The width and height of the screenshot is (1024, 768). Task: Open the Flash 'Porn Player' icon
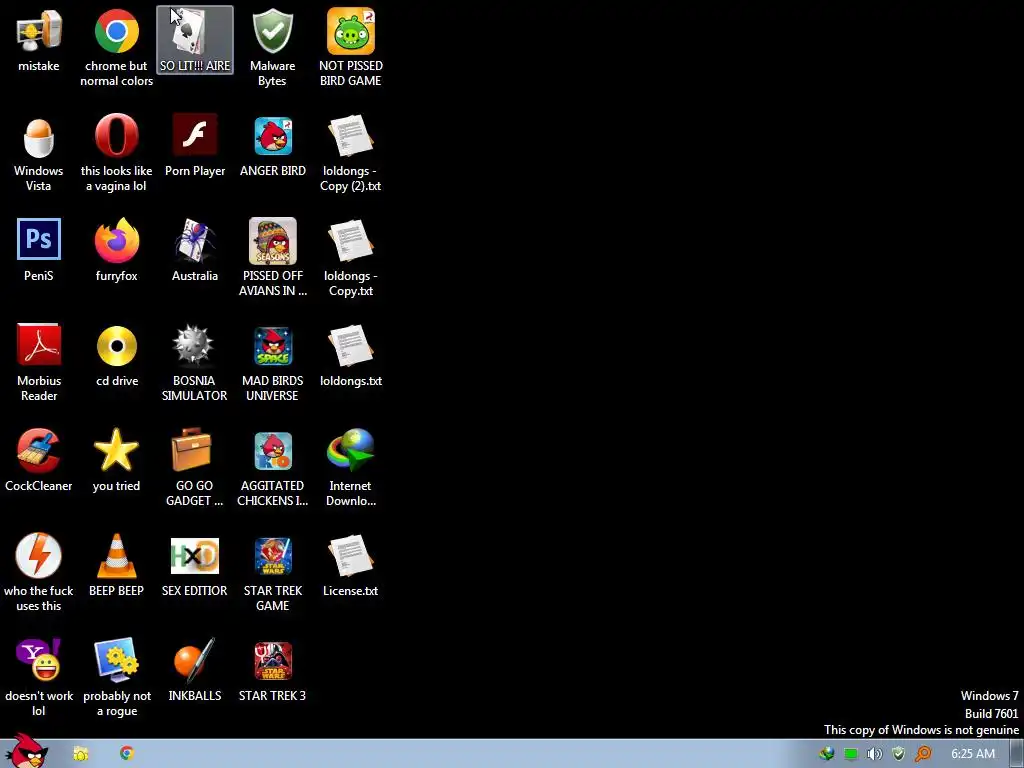point(195,146)
